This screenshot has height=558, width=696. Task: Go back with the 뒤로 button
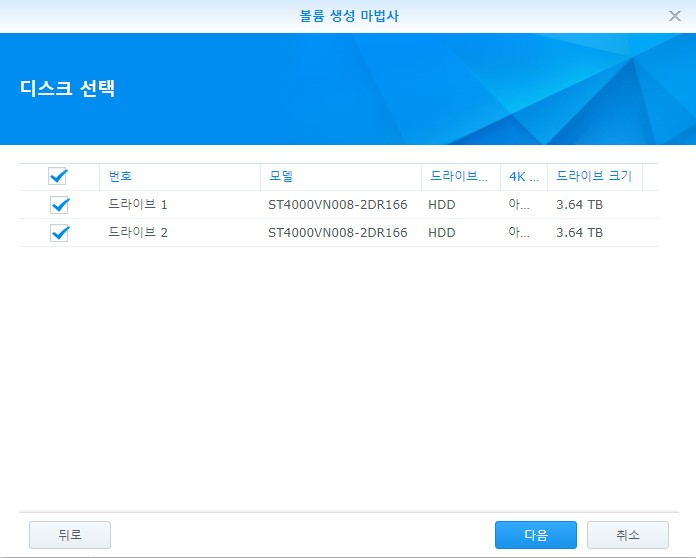coord(70,534)
